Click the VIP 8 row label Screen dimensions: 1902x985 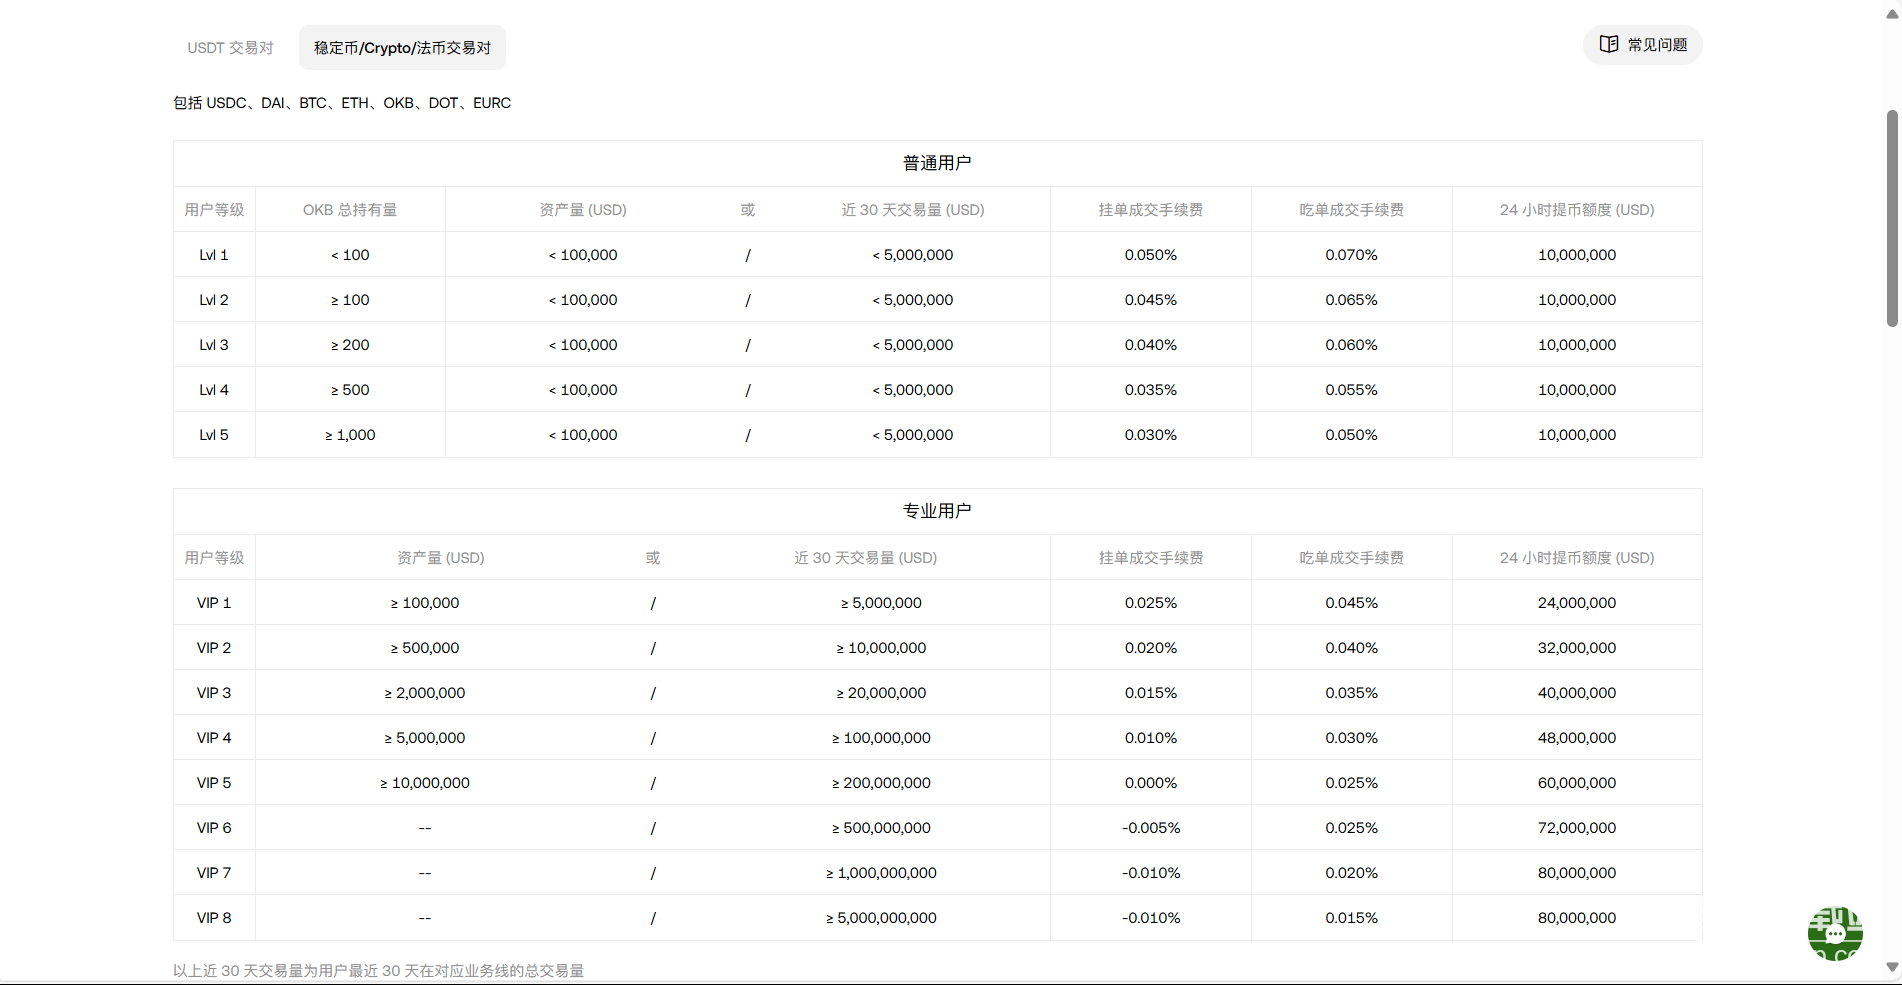point(214,918)
